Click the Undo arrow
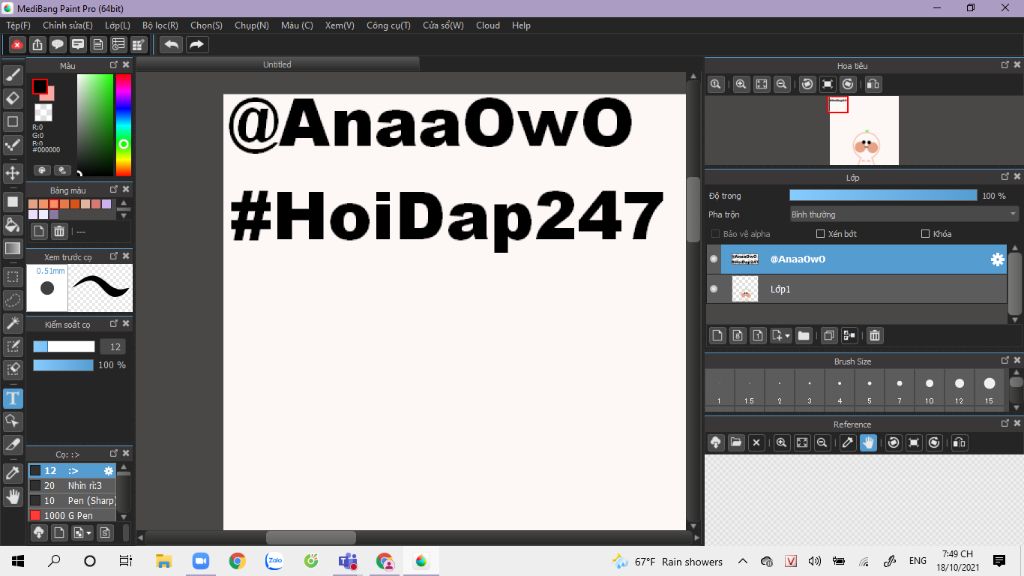 pos(171,44)
